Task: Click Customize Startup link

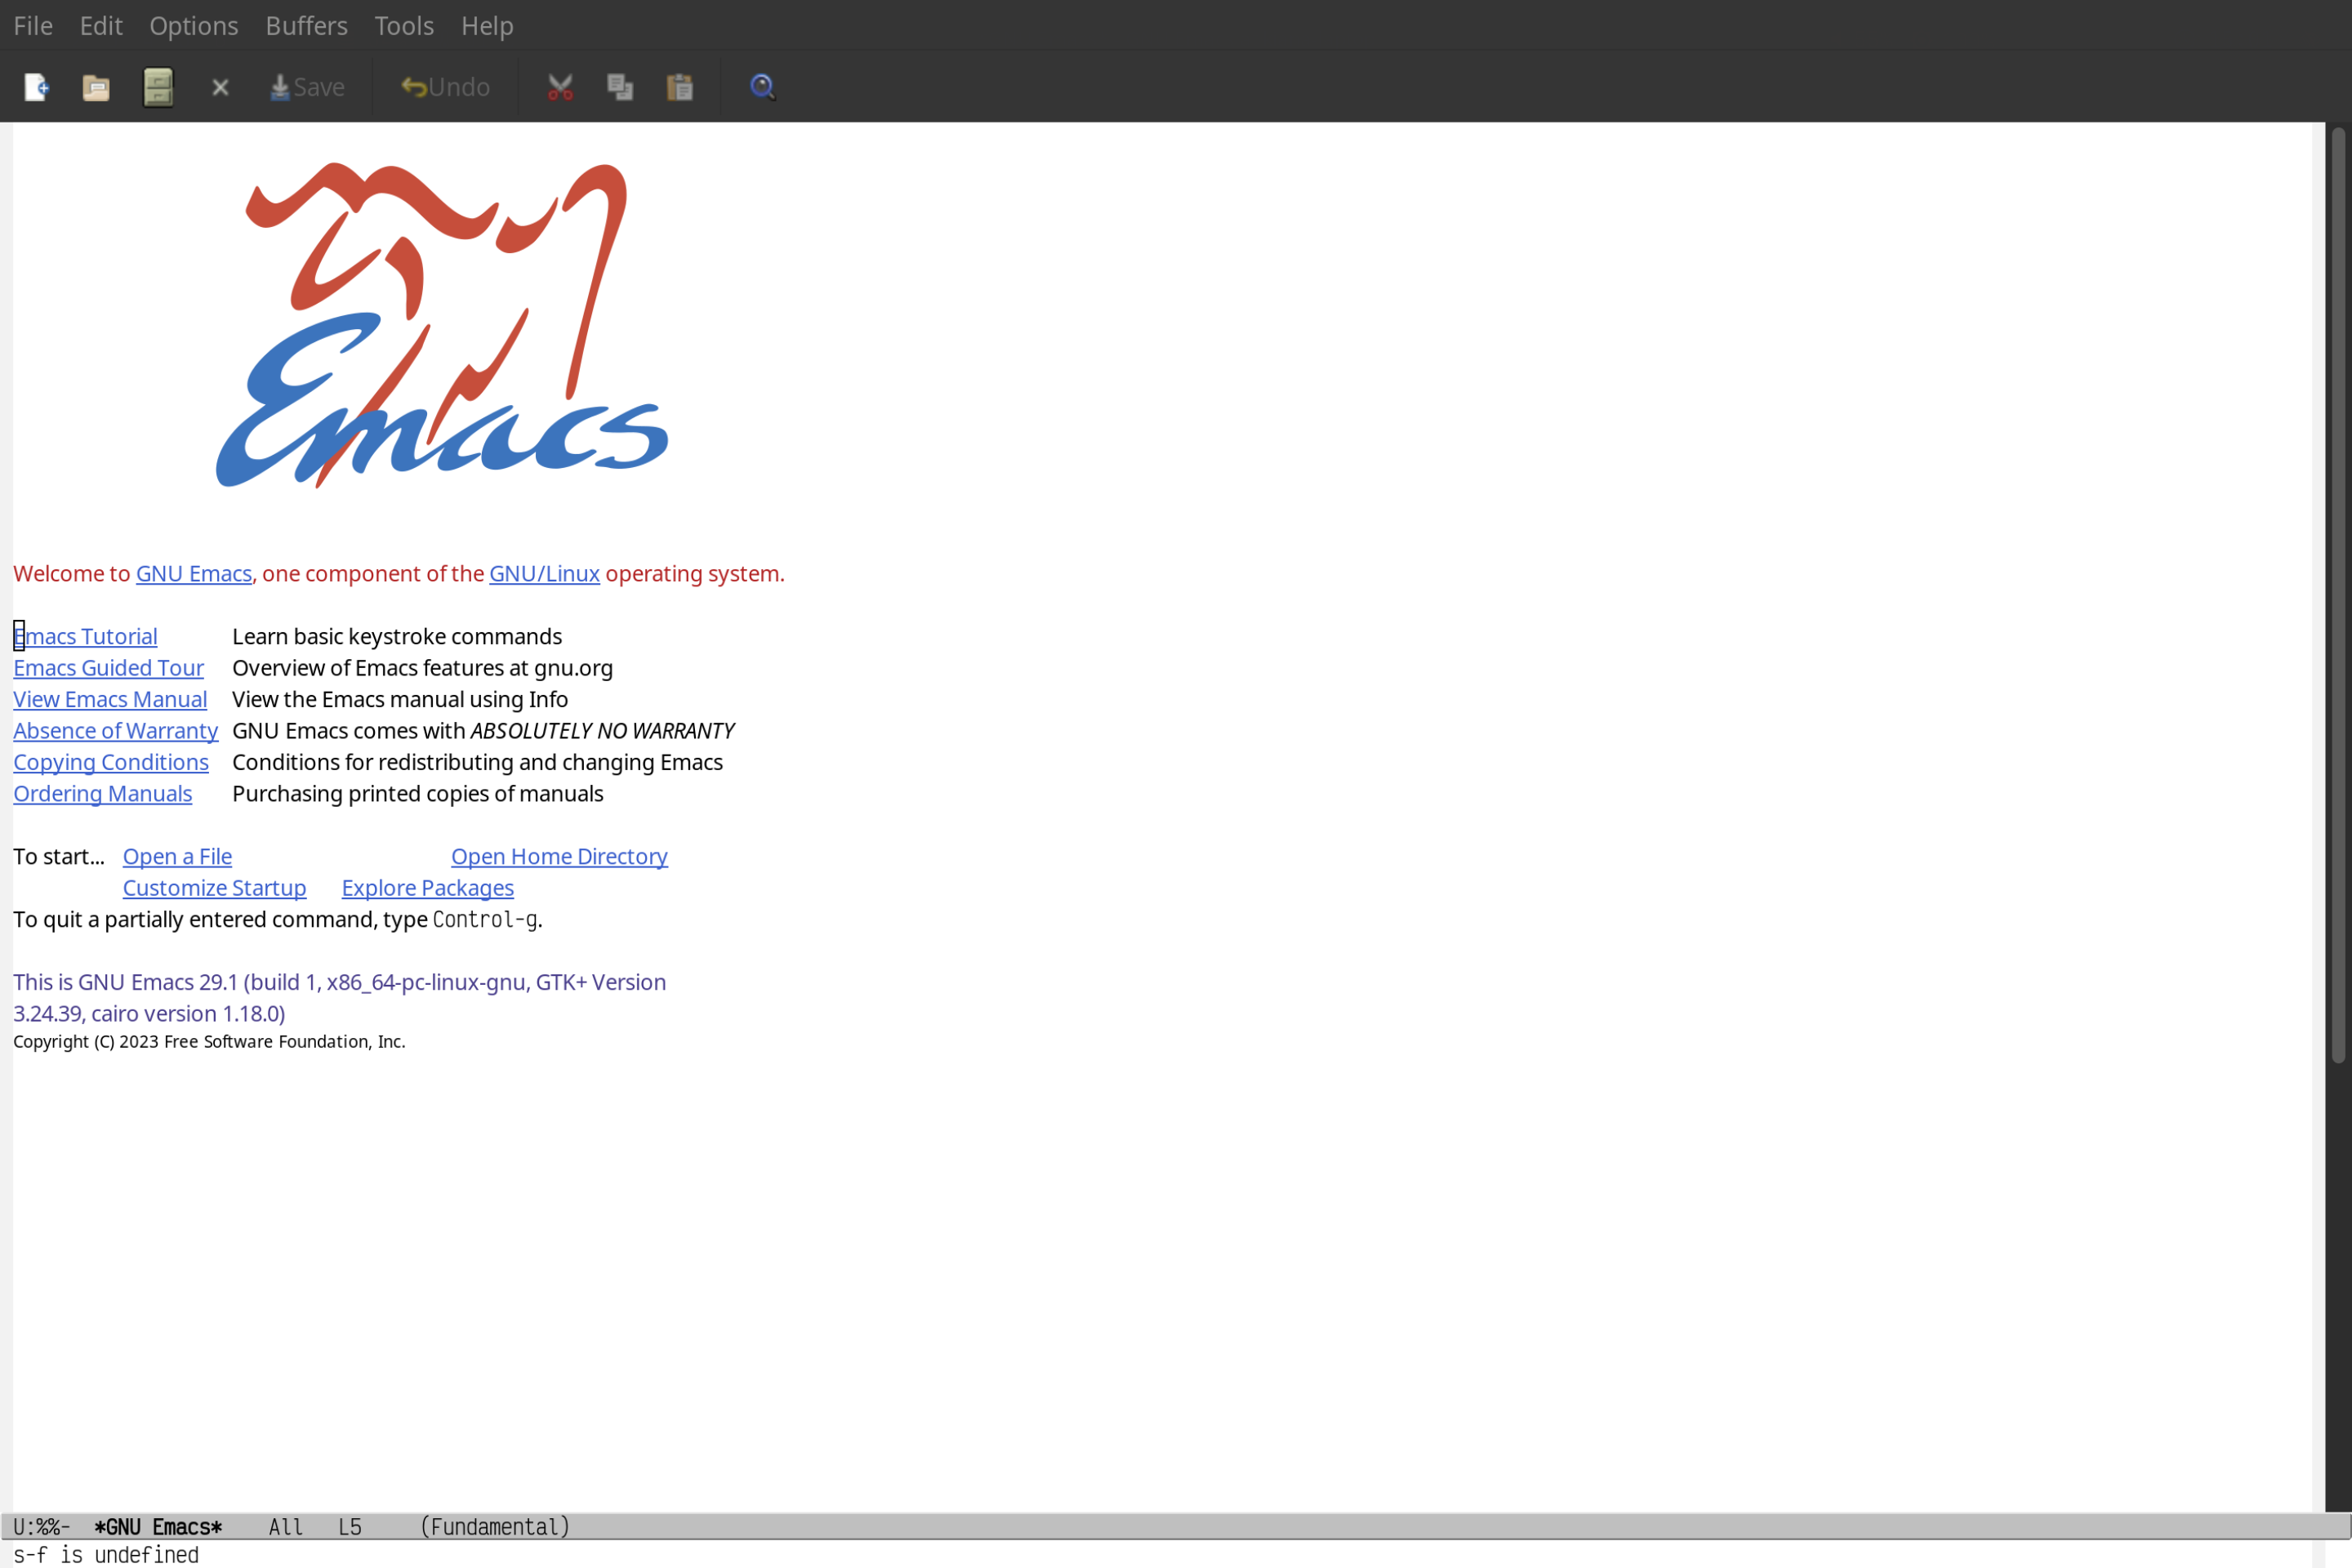Action: [x=213, y=887]
